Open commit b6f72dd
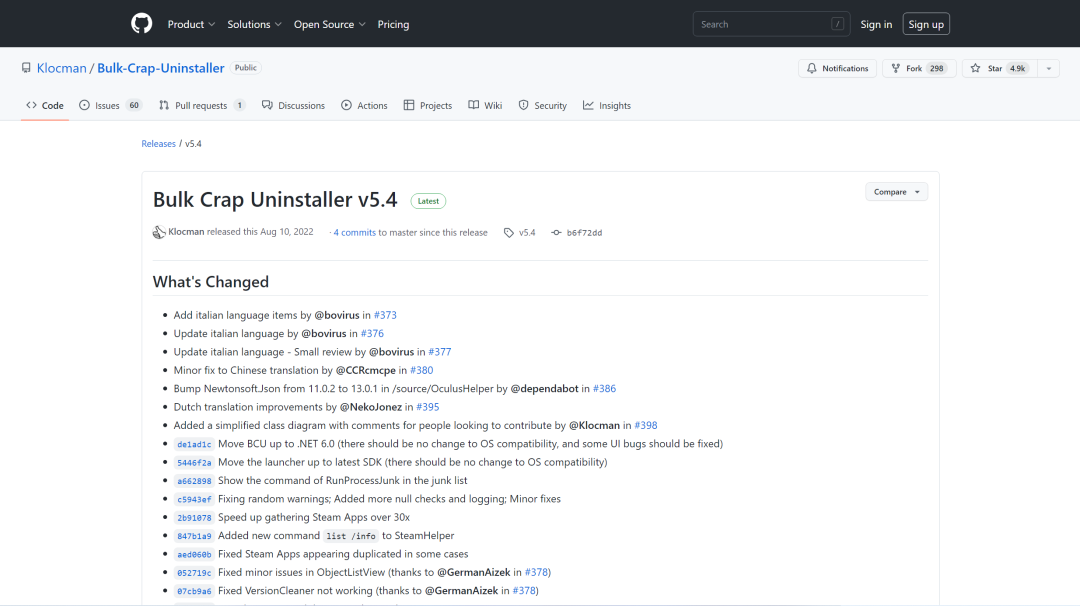The image size is (1080, 606). pos(584,233)
